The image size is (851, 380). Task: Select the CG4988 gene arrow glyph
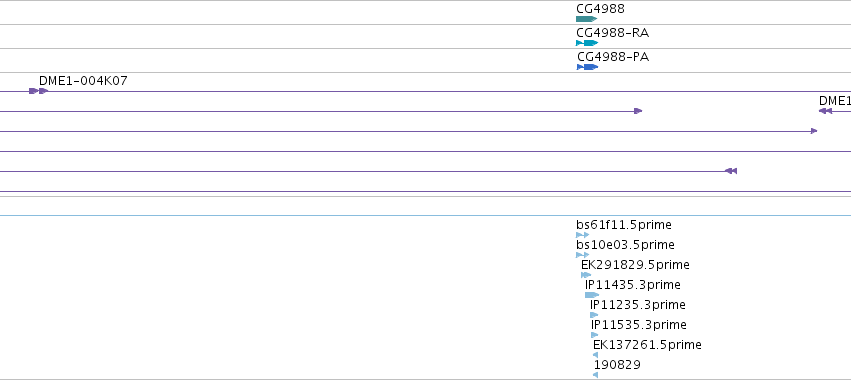coord(586,19)
